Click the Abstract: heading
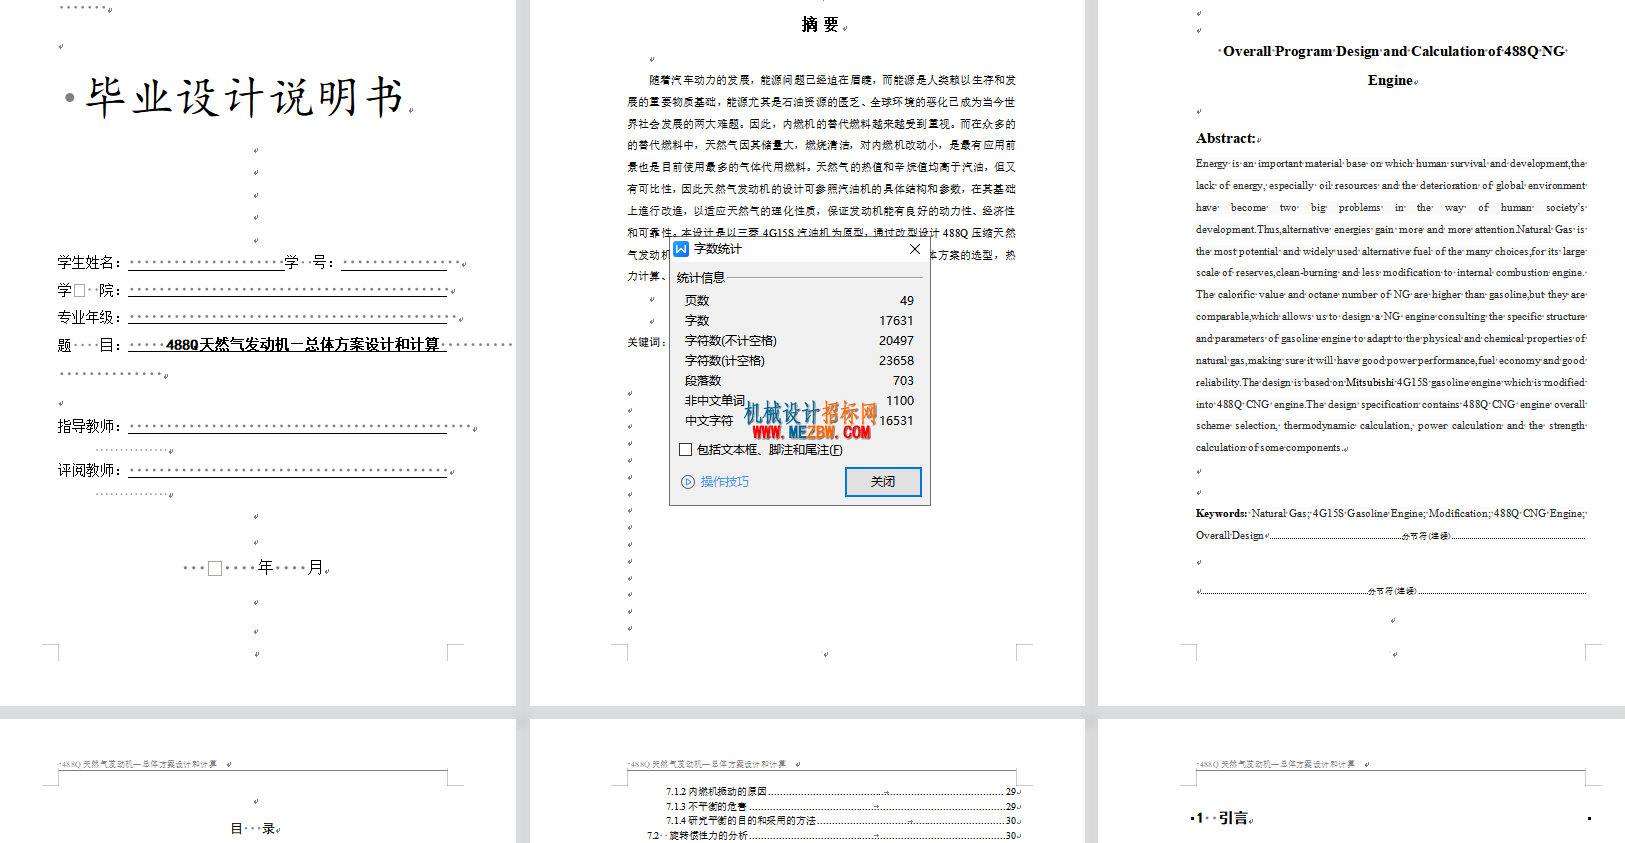The width and height of the screenshot is (1625, 843). [x=1225, y=138]
